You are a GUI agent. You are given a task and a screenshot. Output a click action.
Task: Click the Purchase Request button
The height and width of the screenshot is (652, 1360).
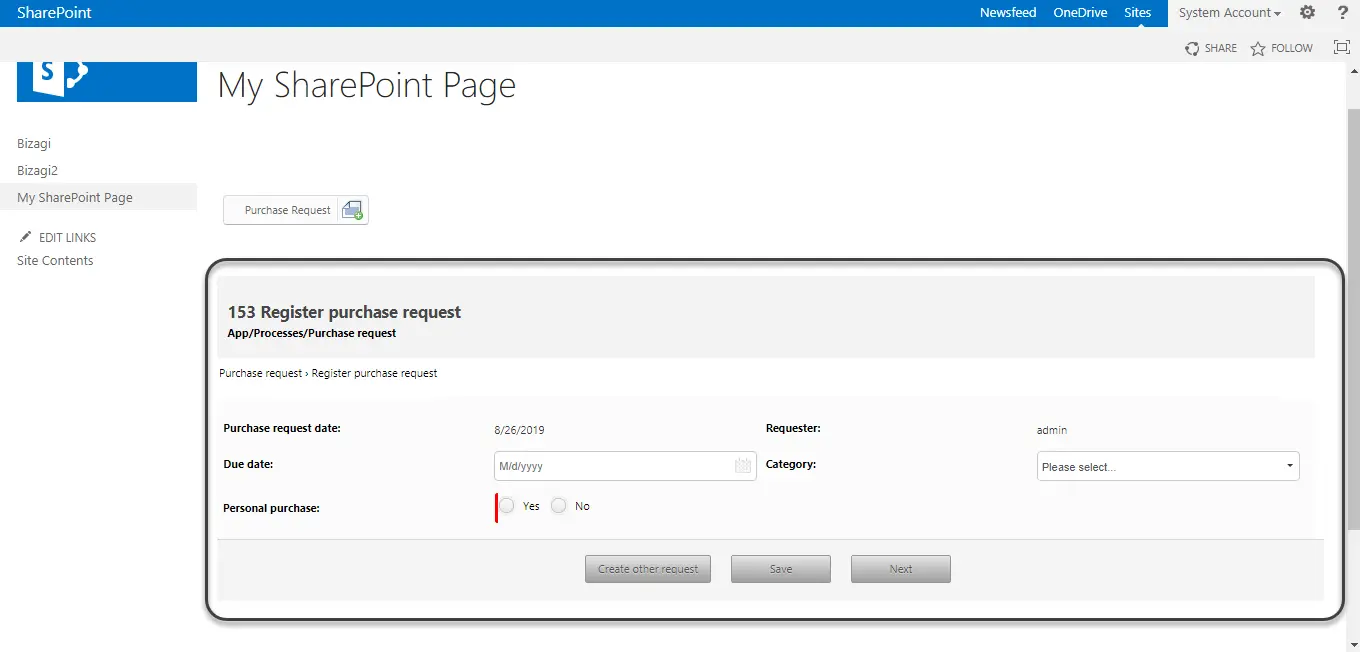pyautogui.click(x=295, y=210)
